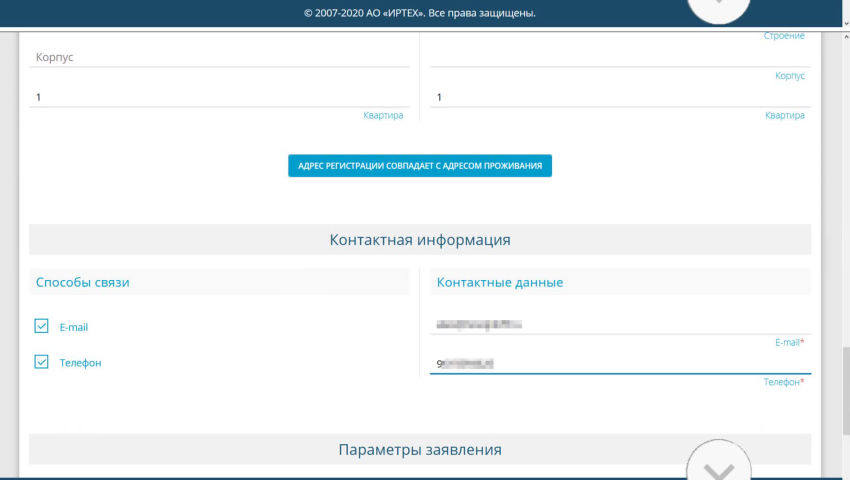Click the Телефон label under Способы связи
This screenshot has width=850, height=480.
(x=80, y=363)
